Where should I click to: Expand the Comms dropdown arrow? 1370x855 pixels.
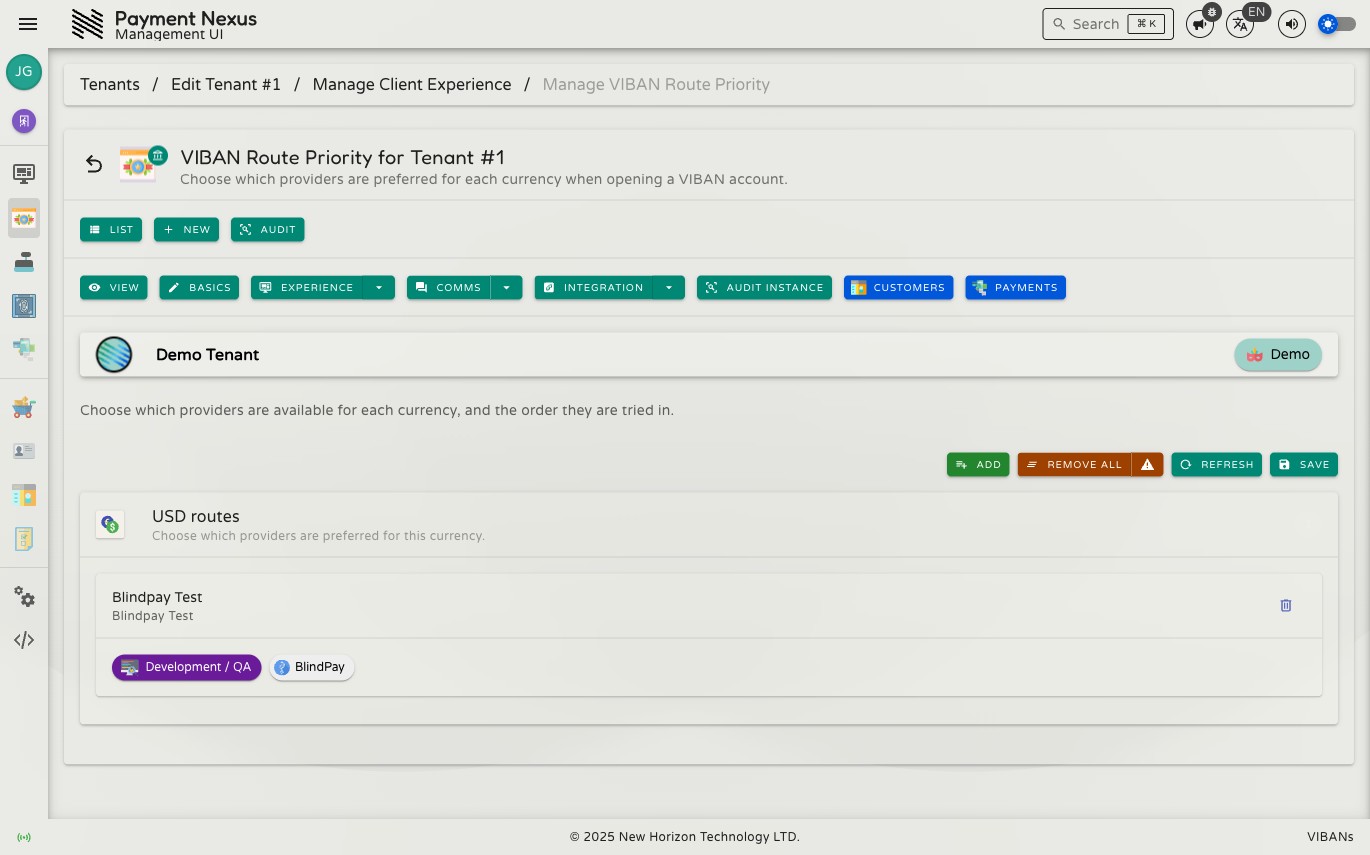[506, 287]
